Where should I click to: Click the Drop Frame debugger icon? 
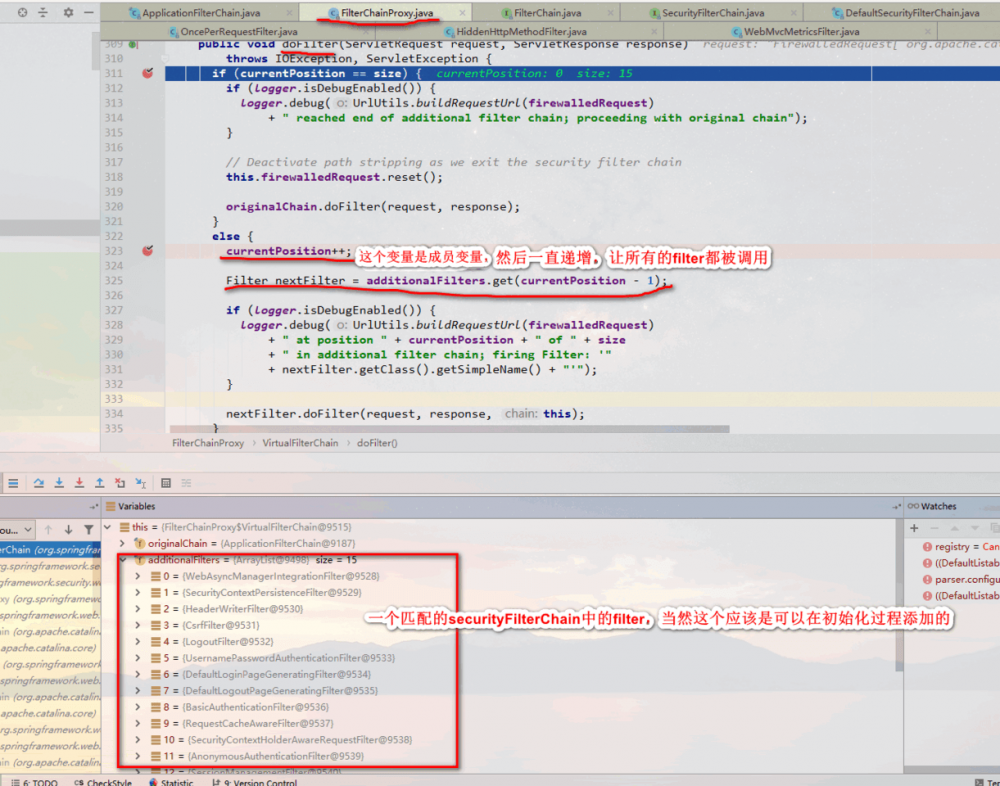point(120,483)
